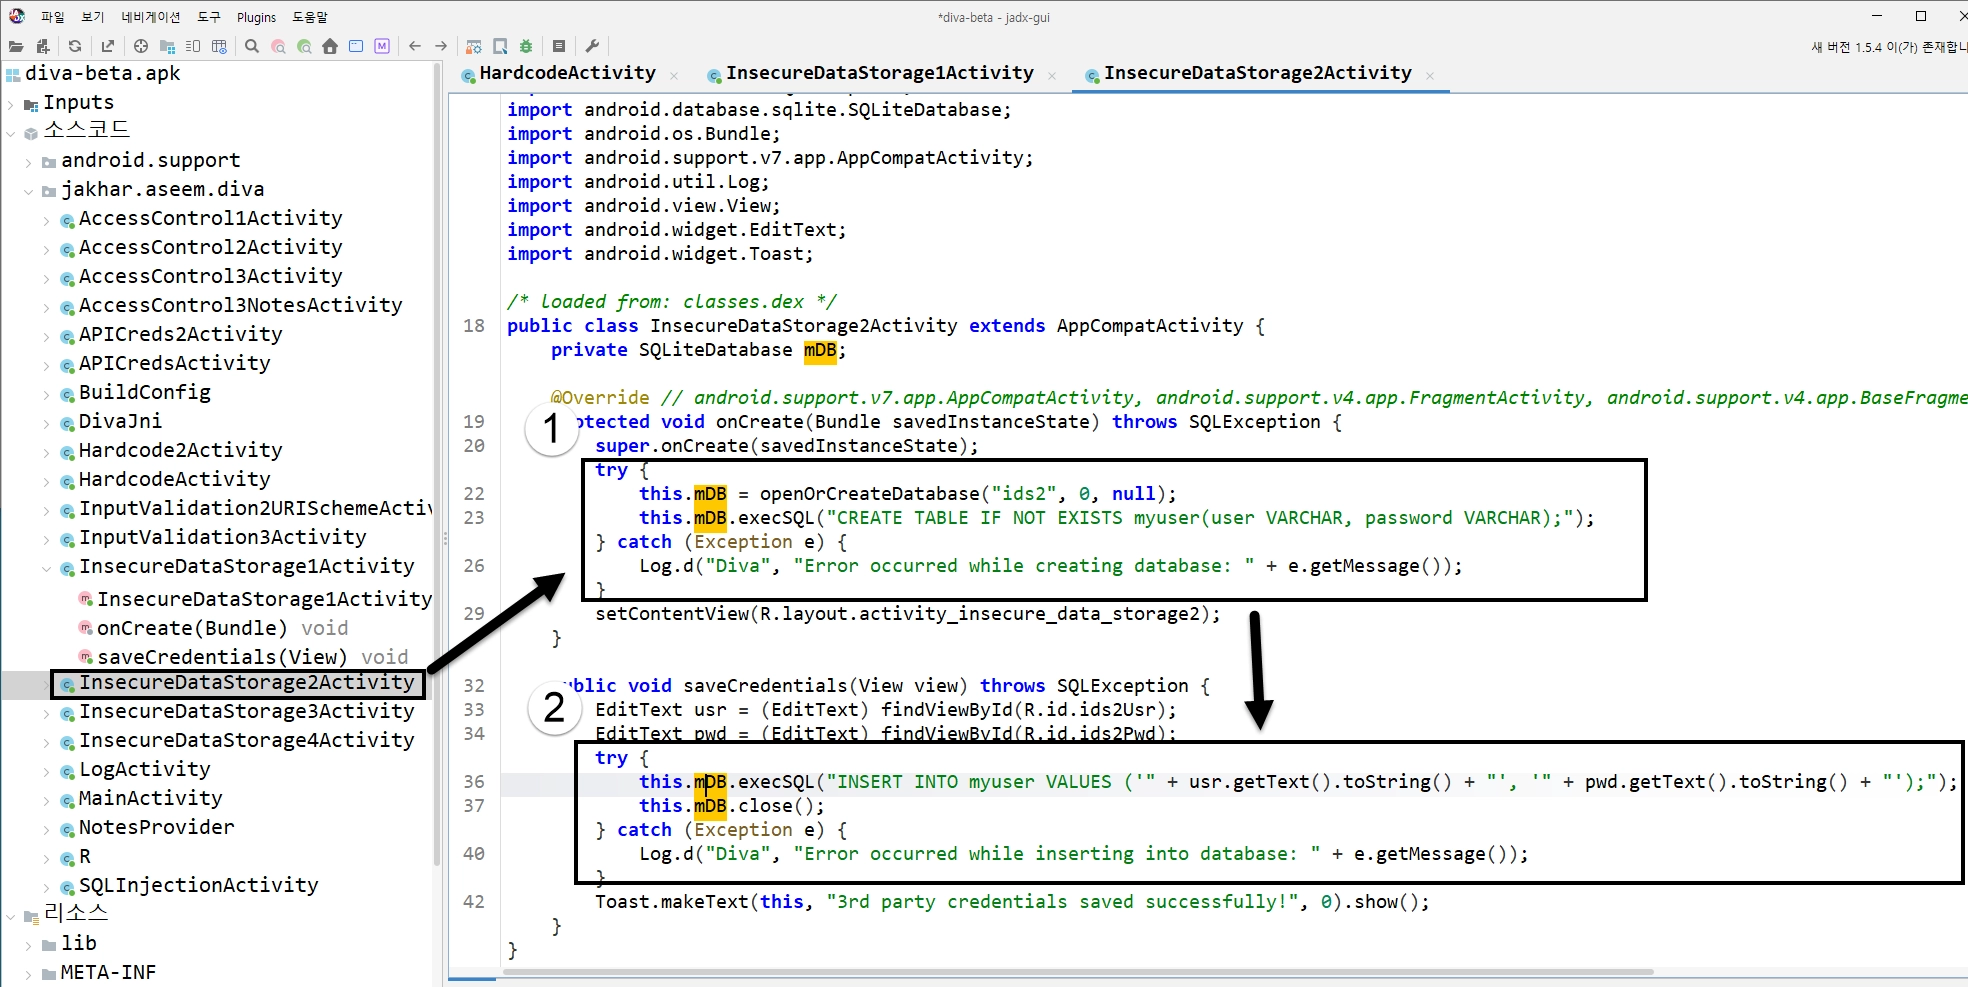The height and width of the screenshot is (987, 1968).
Task: Click the home icon in the toolbar
Action: (330, 46)
